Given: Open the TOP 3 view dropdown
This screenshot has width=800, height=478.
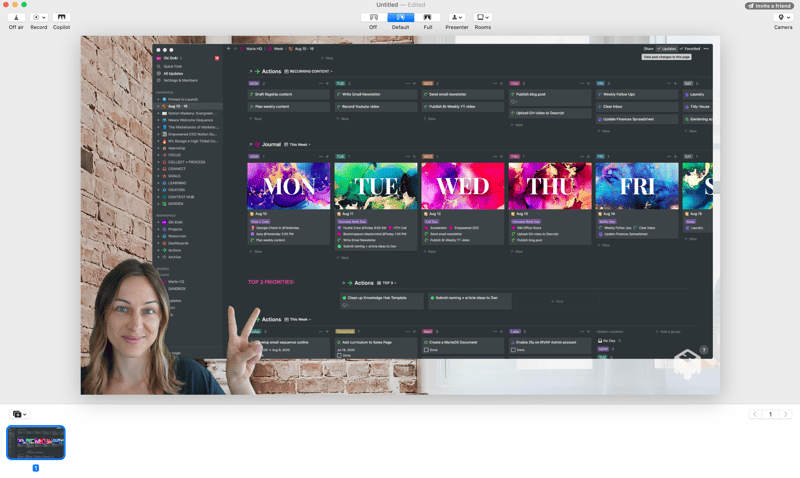Looking at the screenshot, I should 387,283.
